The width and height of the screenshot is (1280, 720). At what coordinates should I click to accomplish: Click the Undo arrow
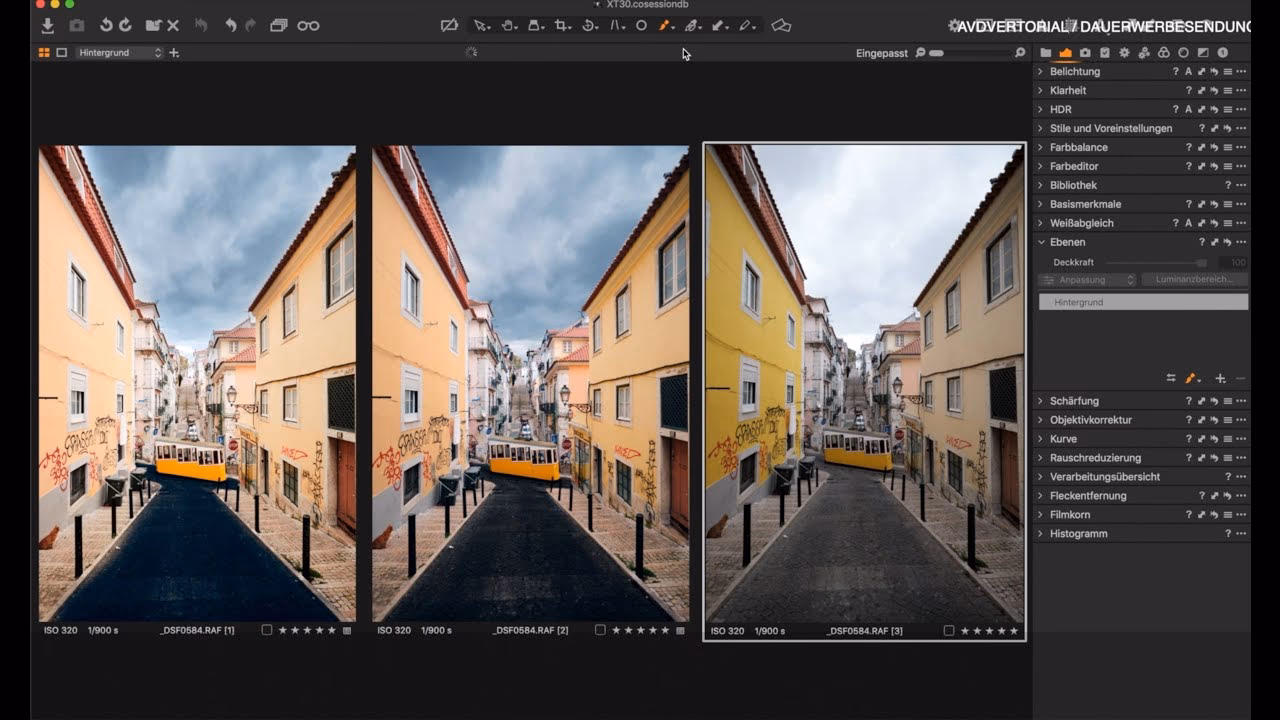231,25
